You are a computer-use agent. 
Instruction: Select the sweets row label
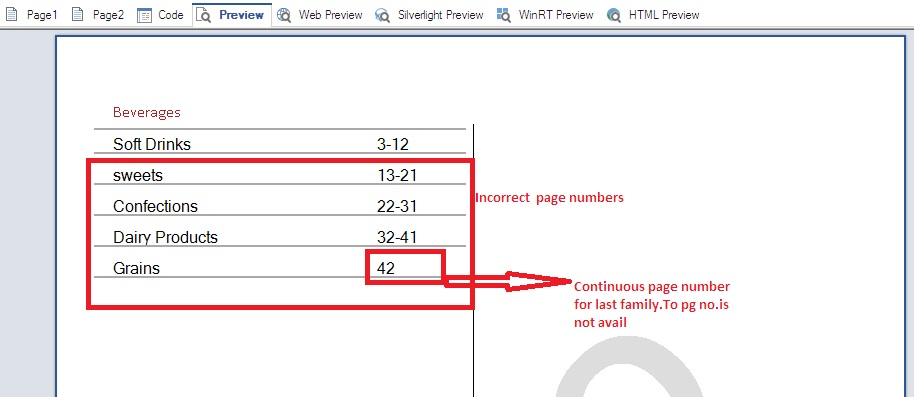coord(138,175)
